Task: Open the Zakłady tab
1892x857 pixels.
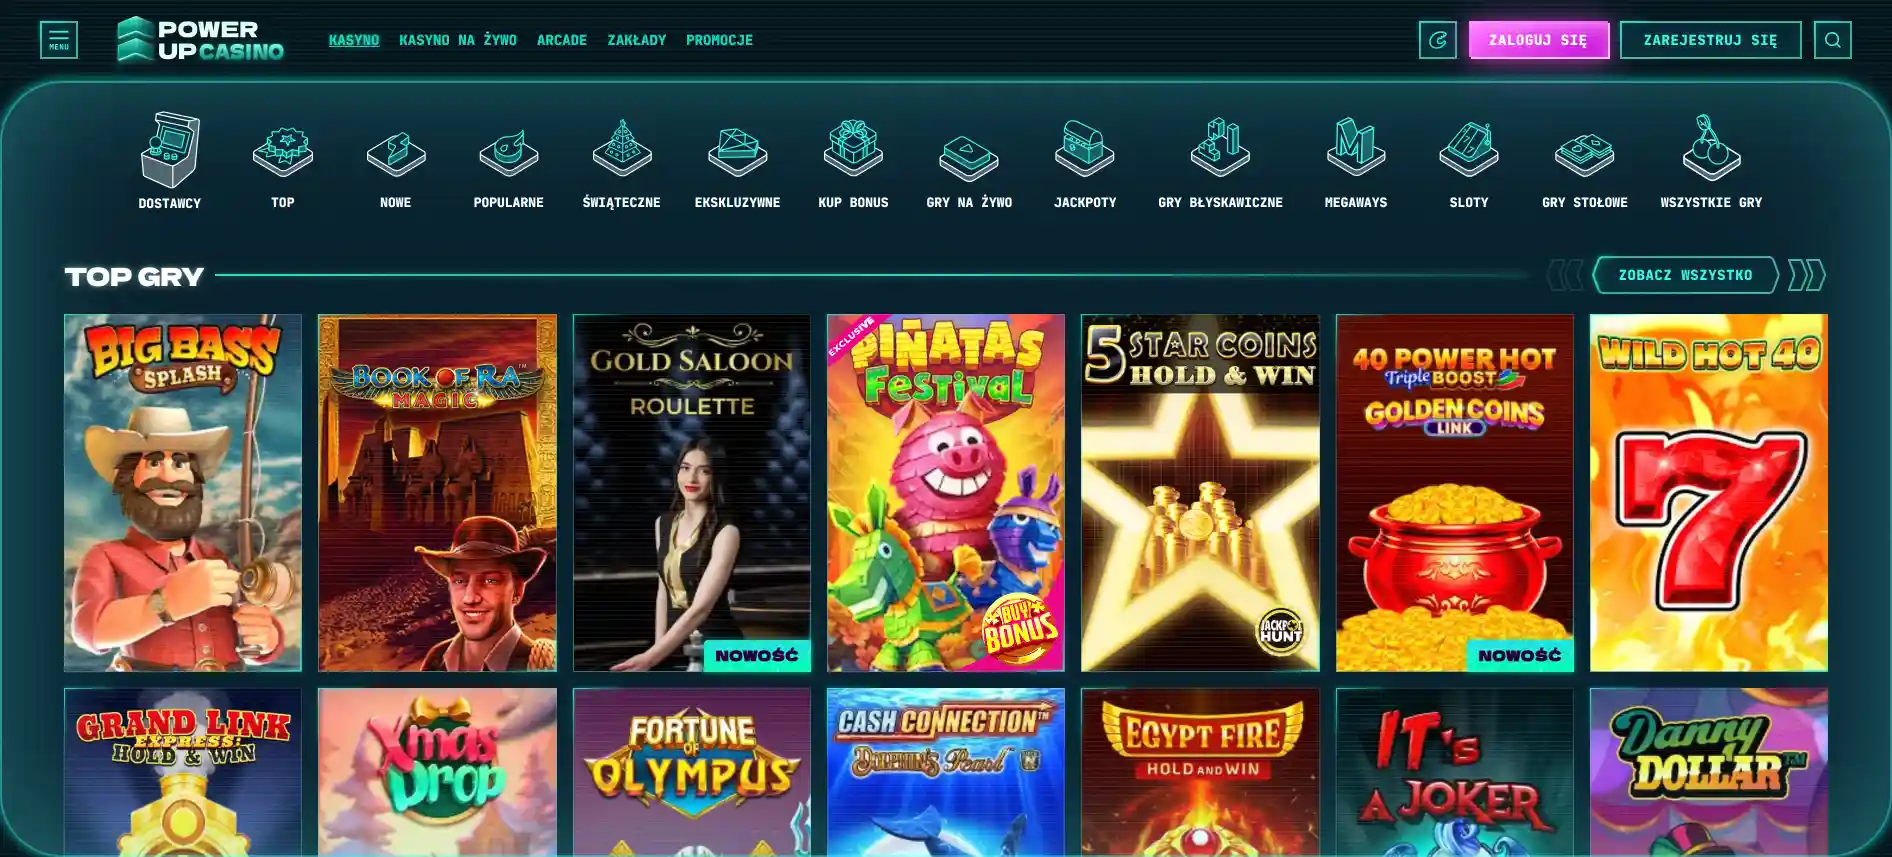Action: pos(637,40)
